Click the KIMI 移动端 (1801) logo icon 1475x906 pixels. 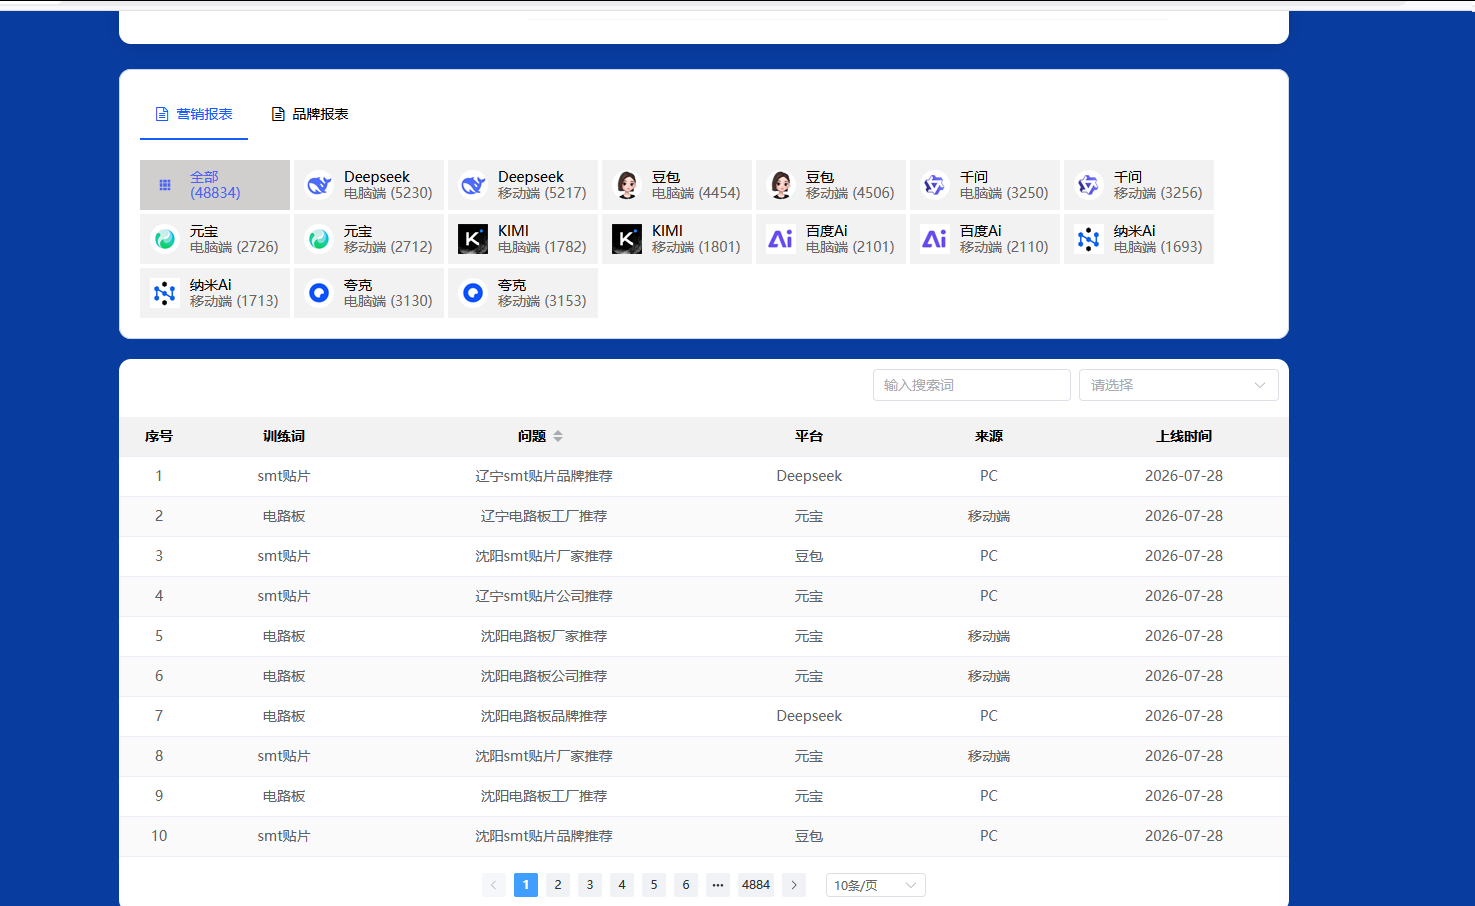[627, 239]
